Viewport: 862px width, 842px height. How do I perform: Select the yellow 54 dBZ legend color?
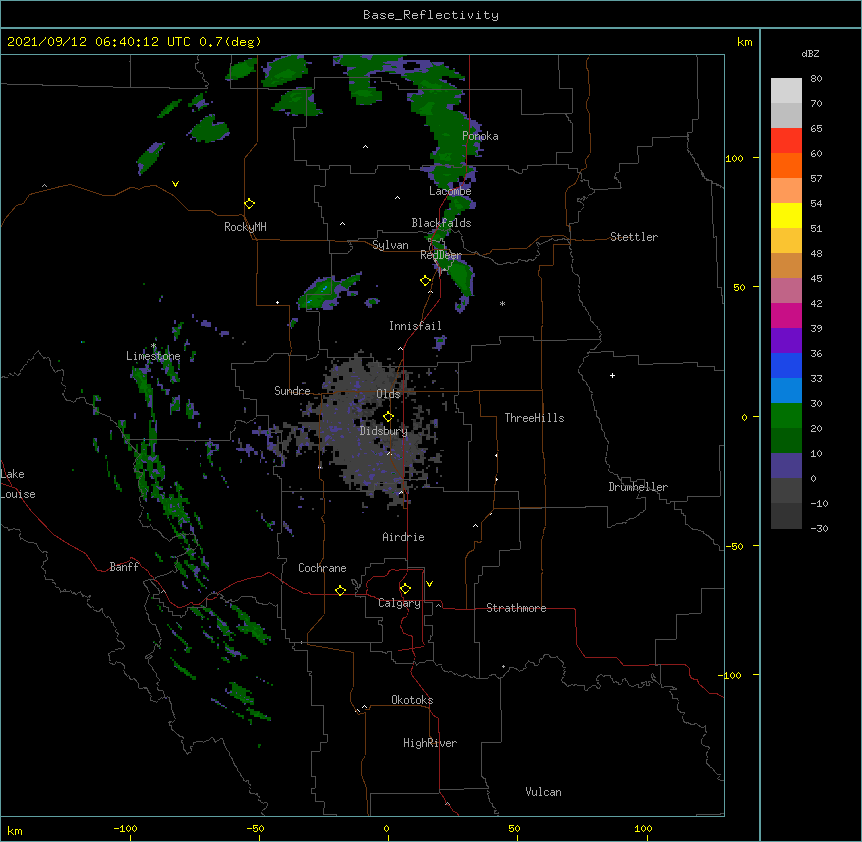tap(786, 215)
